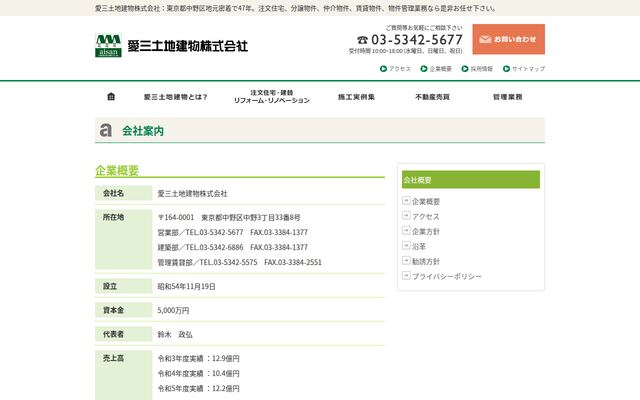The width and height of the screenshot is (640, 400).
Task: Open the orange お問い合わせ button
Action: point(509,39)
